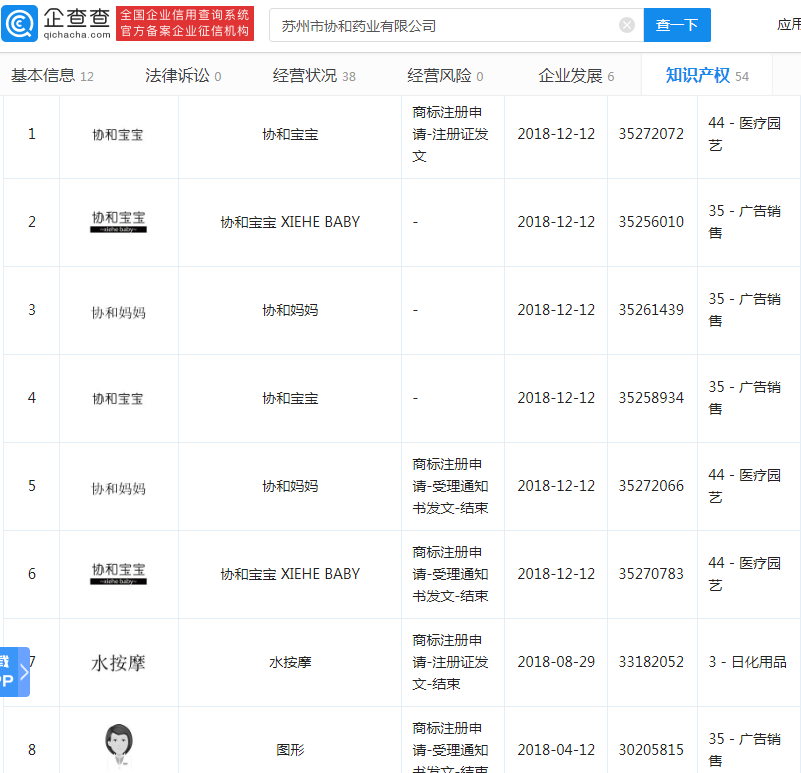This screenshot has height=773, width=801.
Task: Click row 7 status 注册证发文-结束
Action: [450, 662]
